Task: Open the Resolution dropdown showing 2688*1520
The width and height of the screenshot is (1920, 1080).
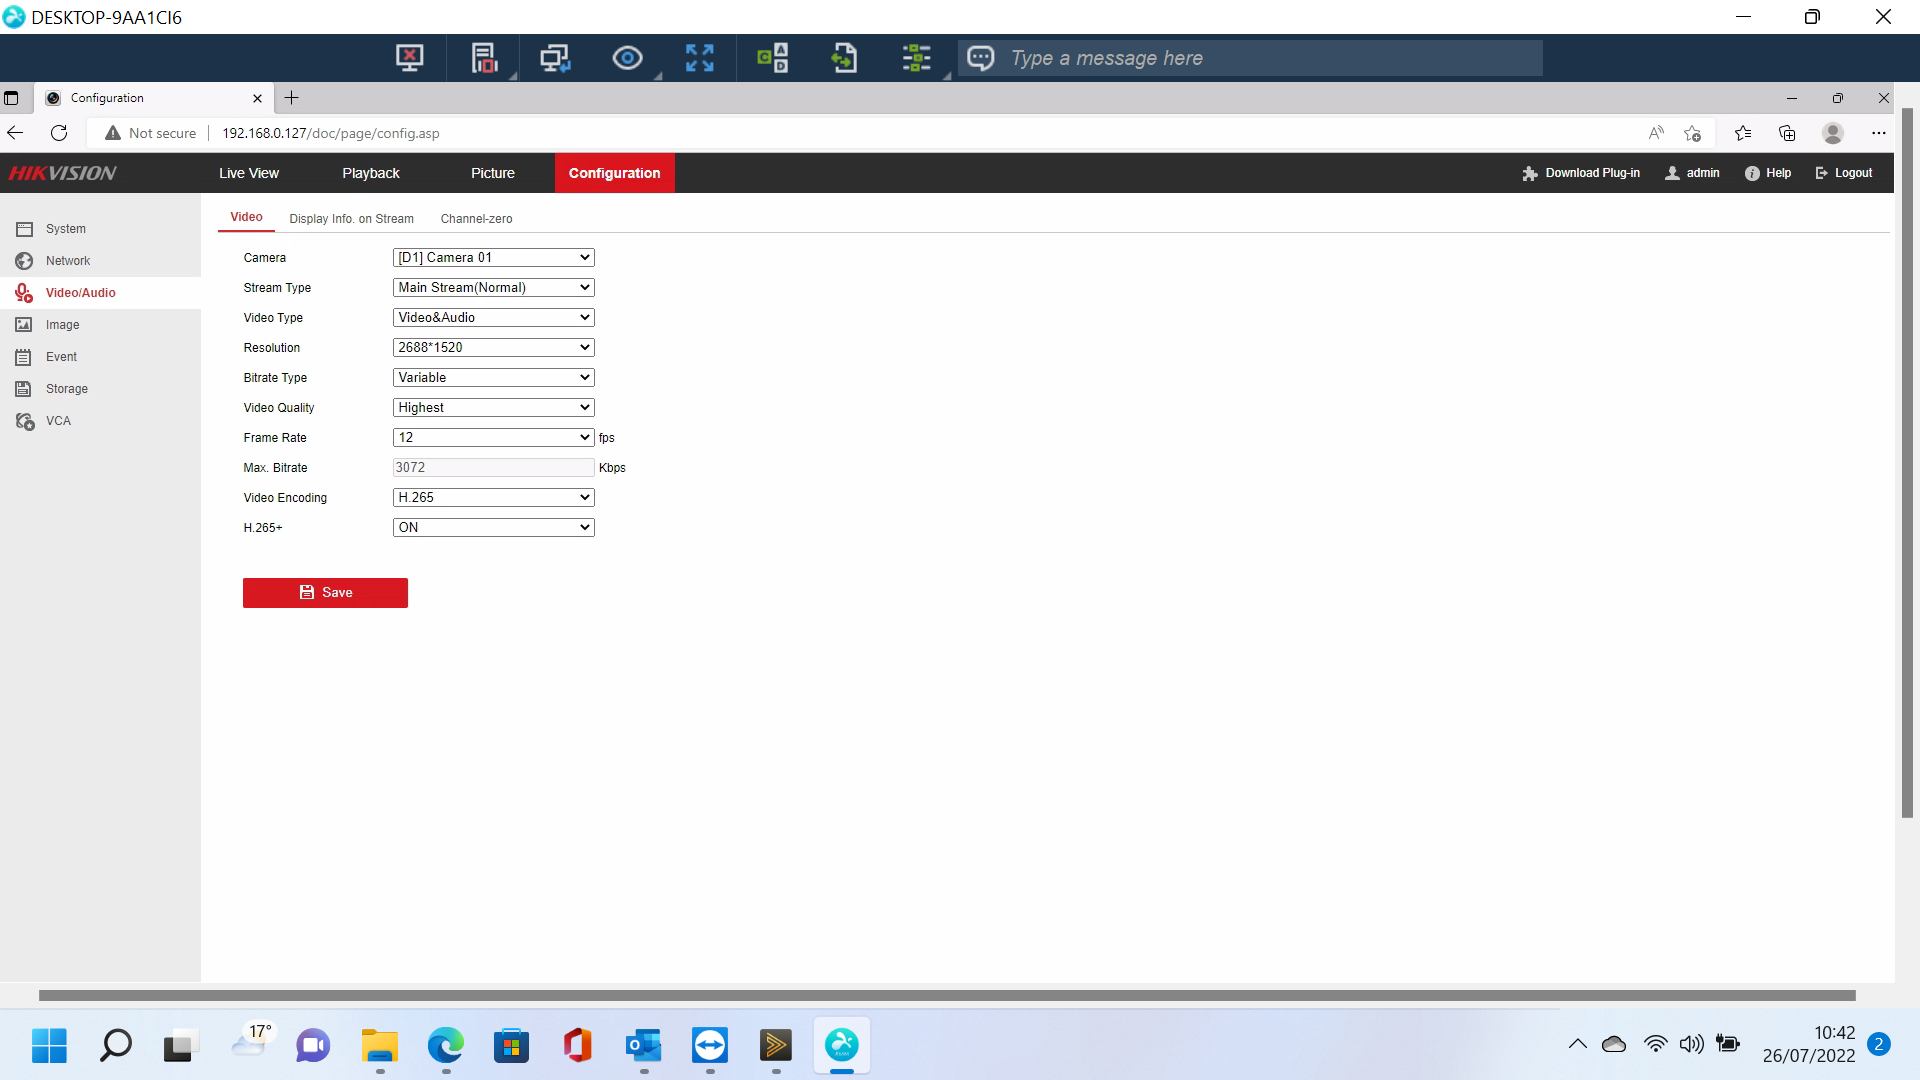Action: point(493,348)
